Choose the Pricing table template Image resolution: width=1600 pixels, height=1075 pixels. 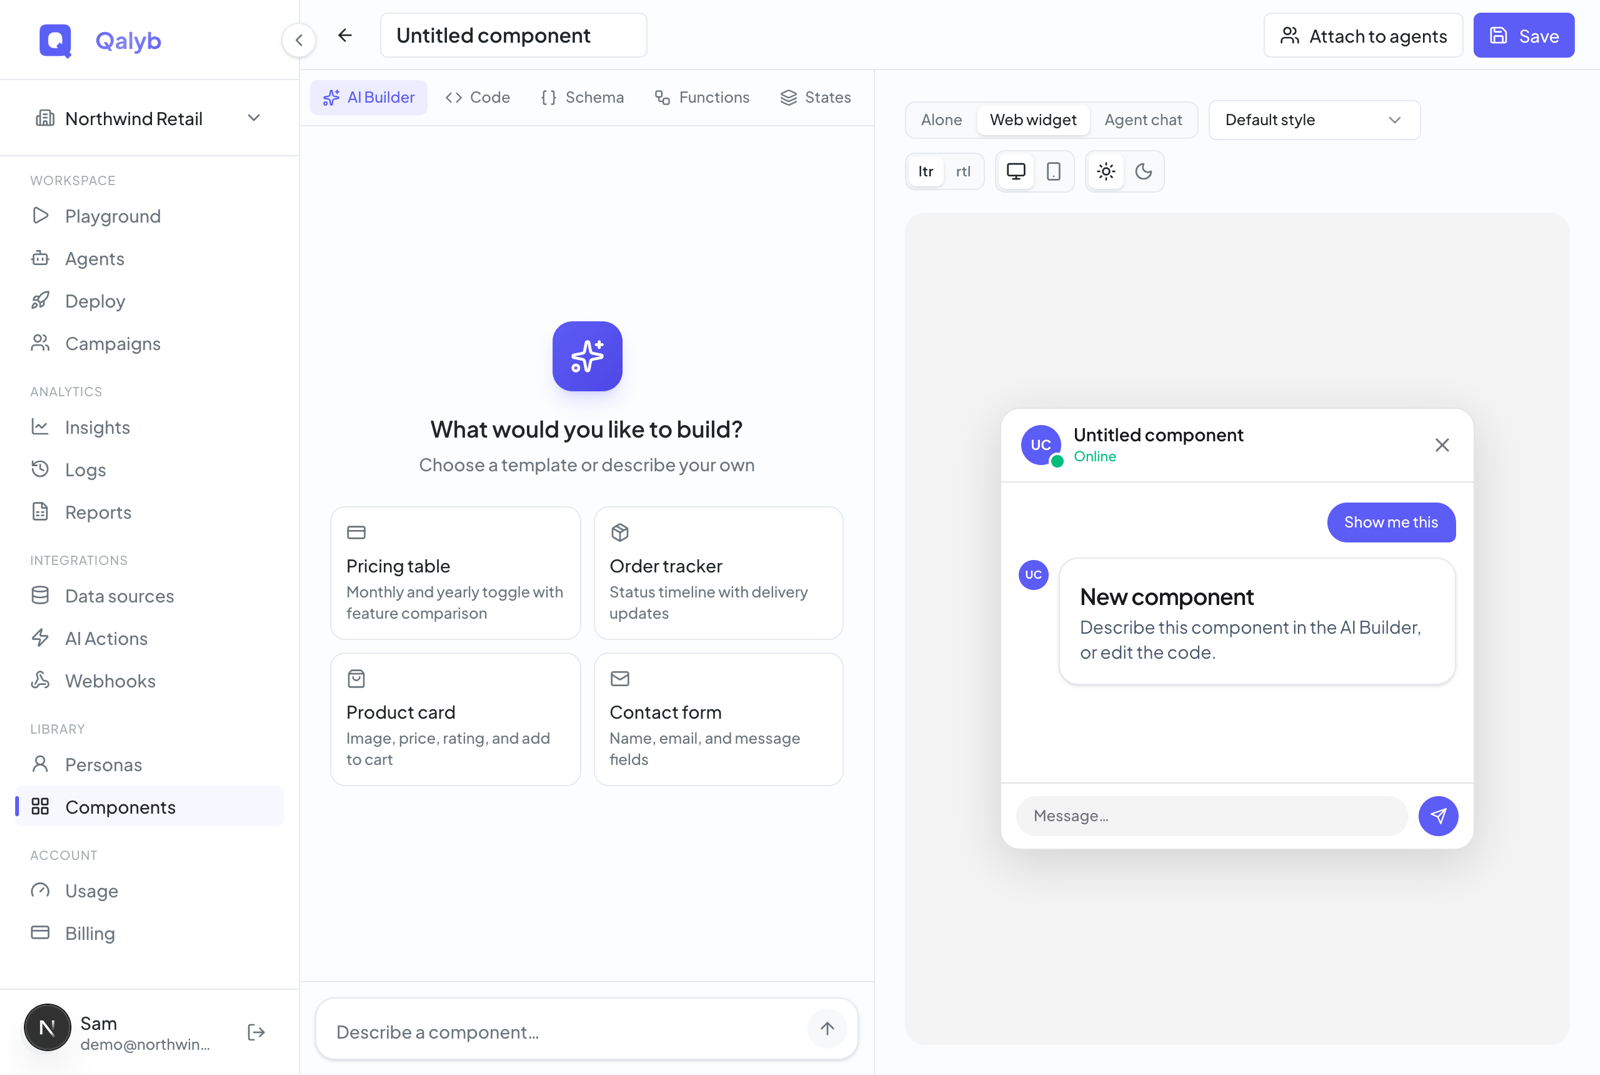point(455,573)
